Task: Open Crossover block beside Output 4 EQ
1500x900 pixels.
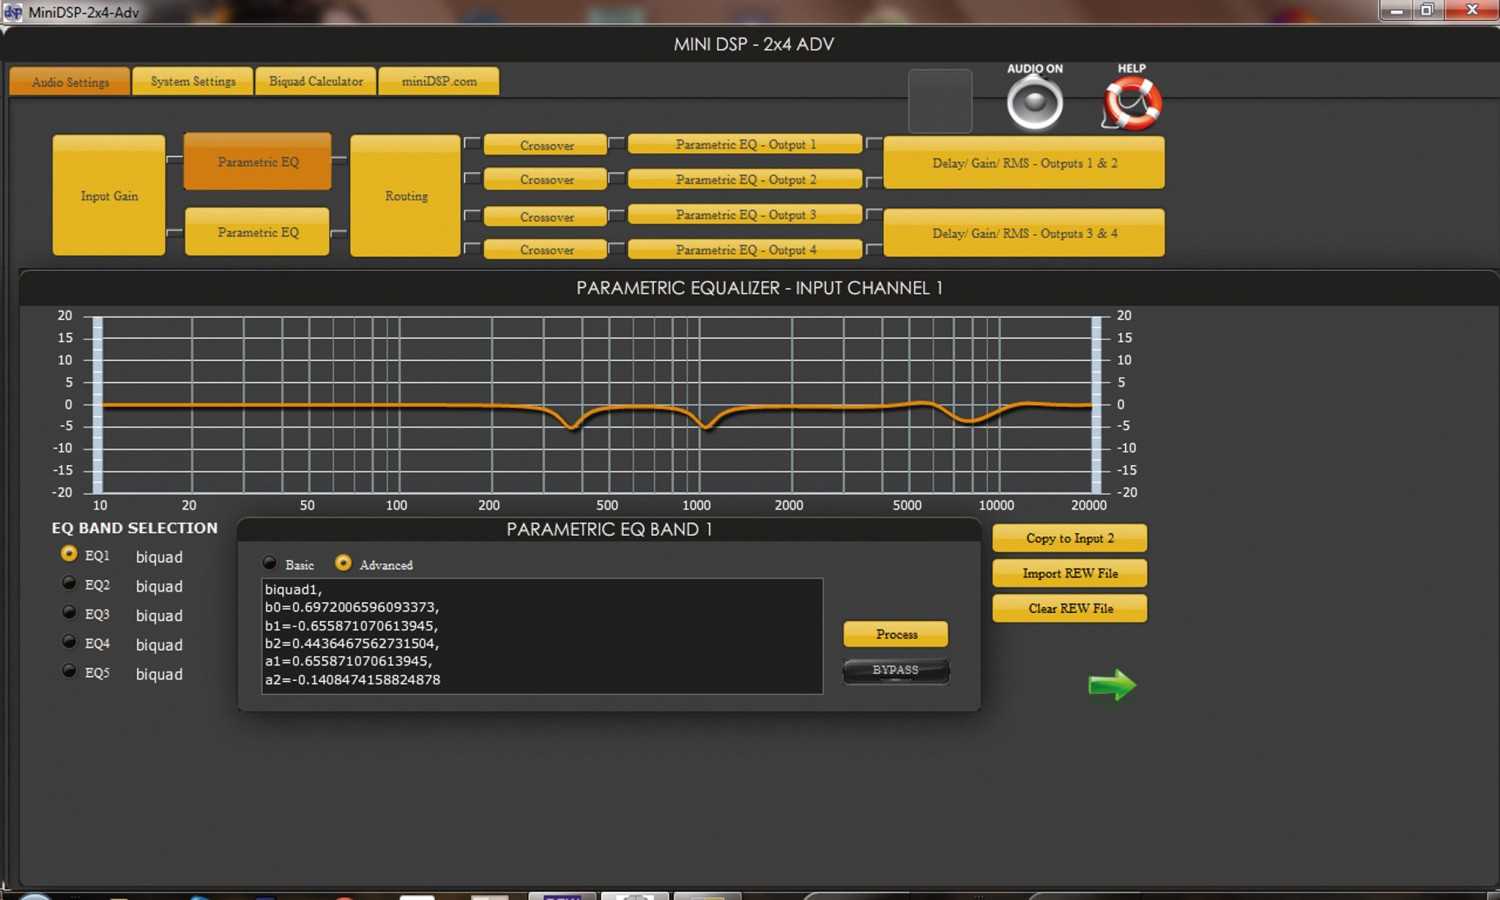Action: click(546, 250)
